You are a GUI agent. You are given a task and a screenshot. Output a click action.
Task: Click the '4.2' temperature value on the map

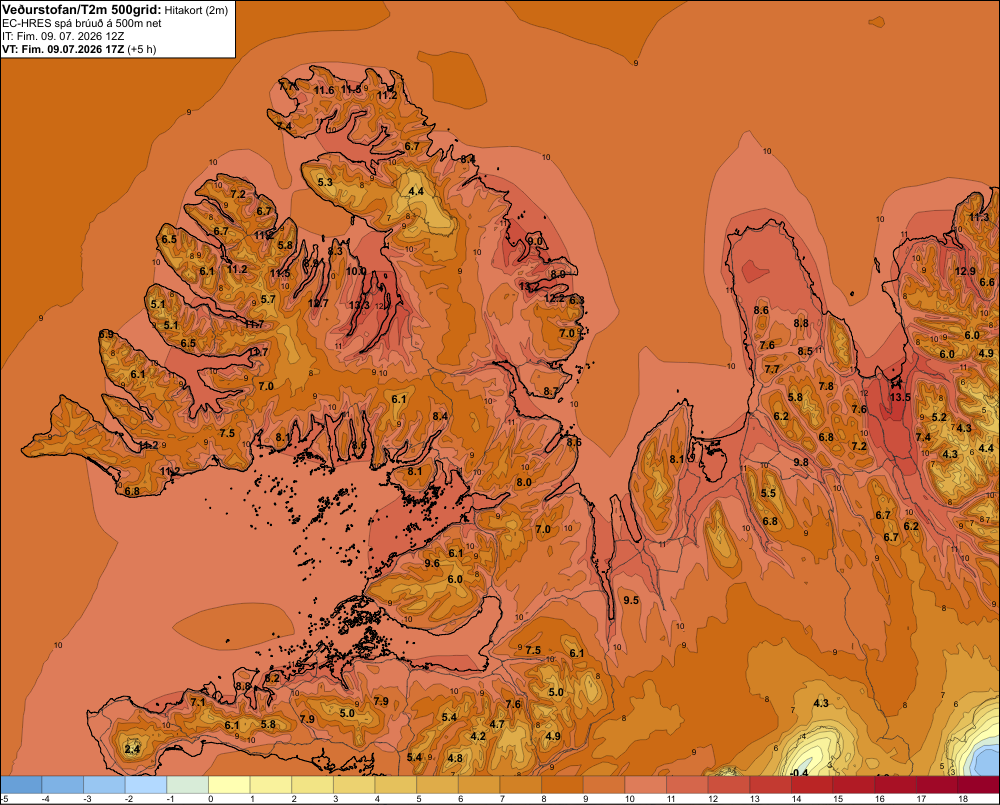click(478, 736)
